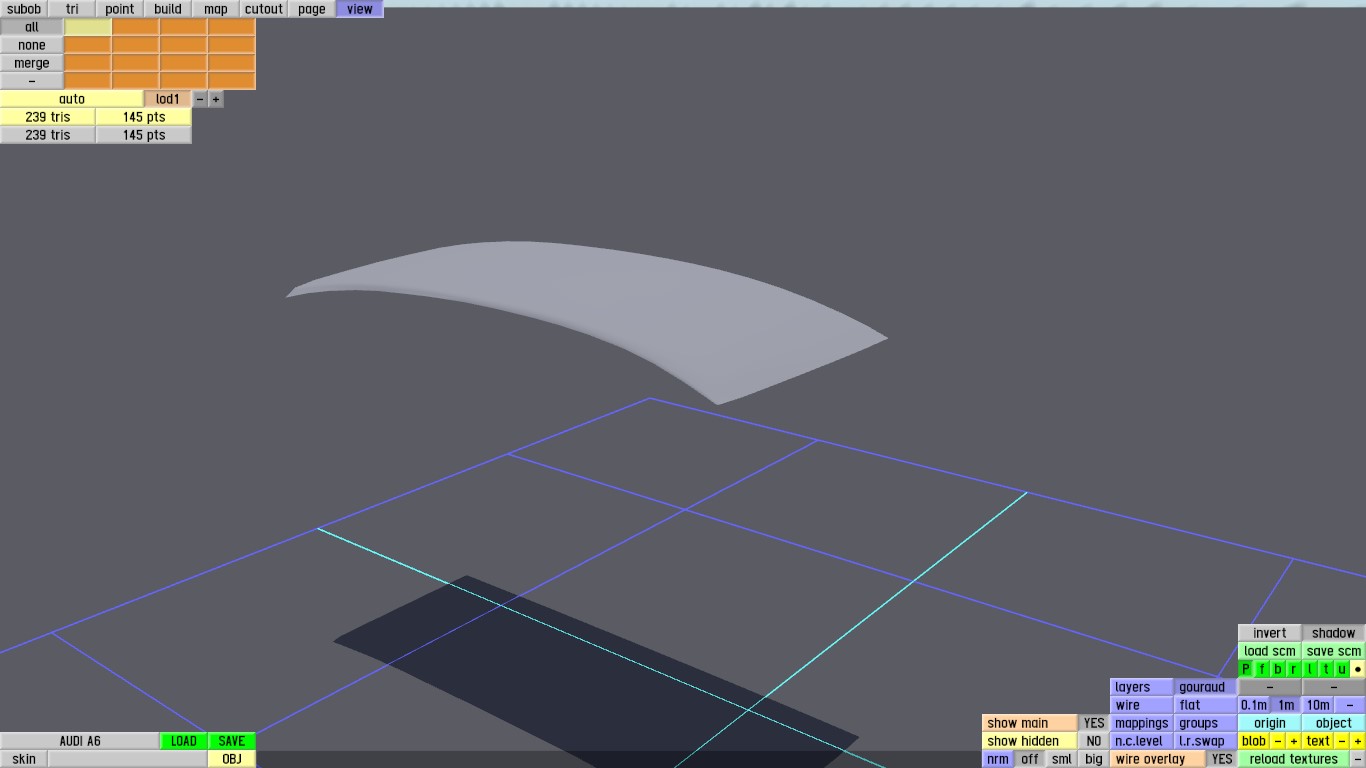
Task: Click the empty skin name field
Action: [128, 759]
